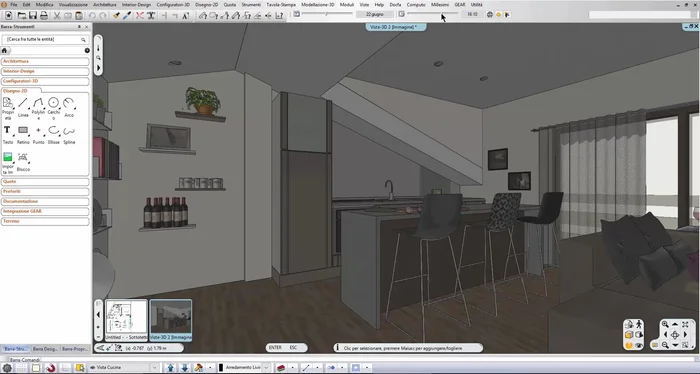The image size is (700, 374).
Task: Expand the Documentazione section
Action: pyautogui.click(x=45, y=201)
